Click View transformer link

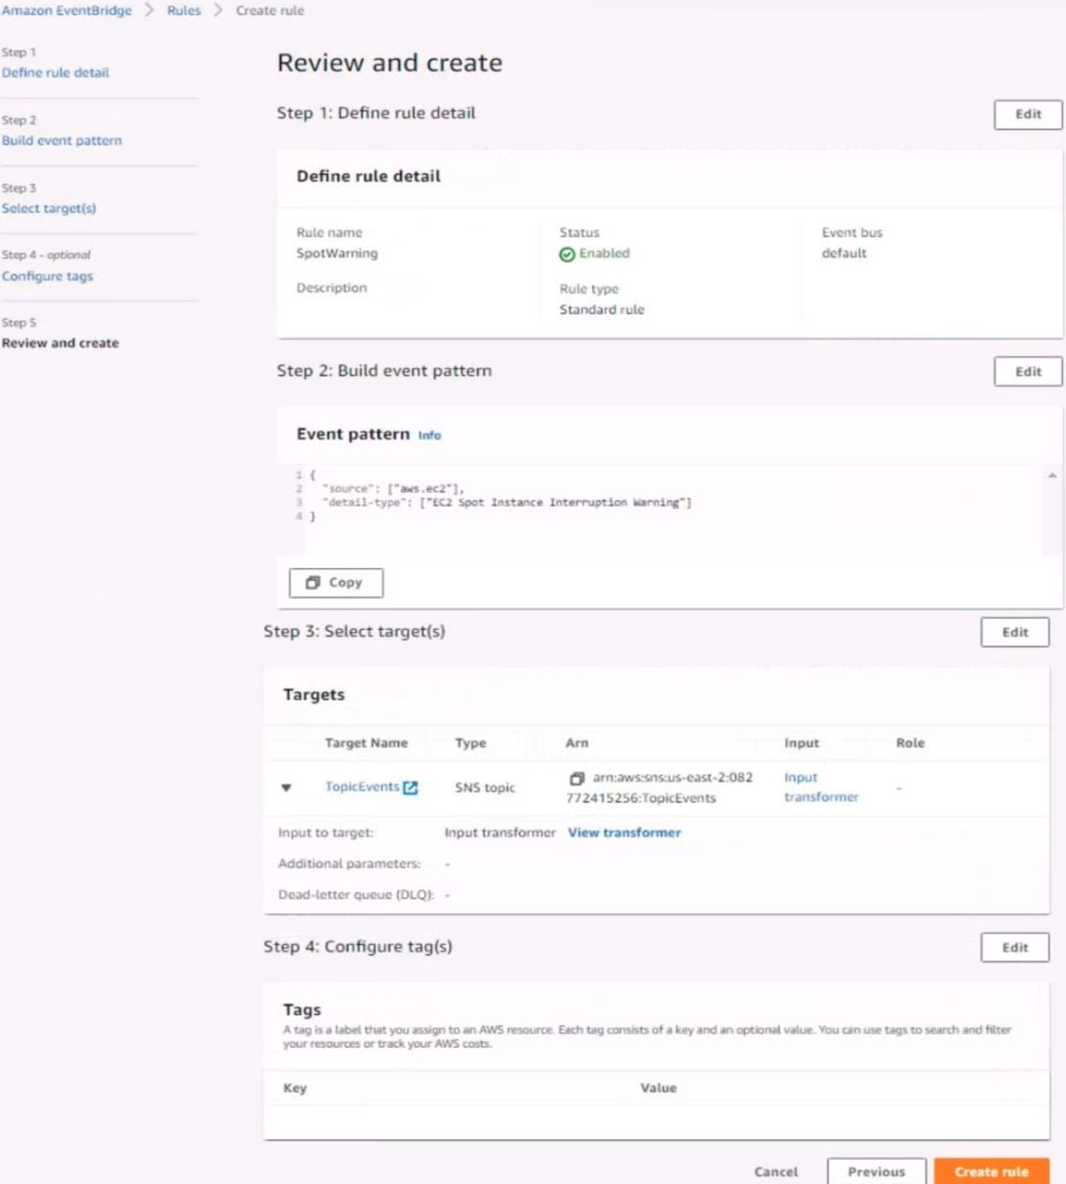624,832
